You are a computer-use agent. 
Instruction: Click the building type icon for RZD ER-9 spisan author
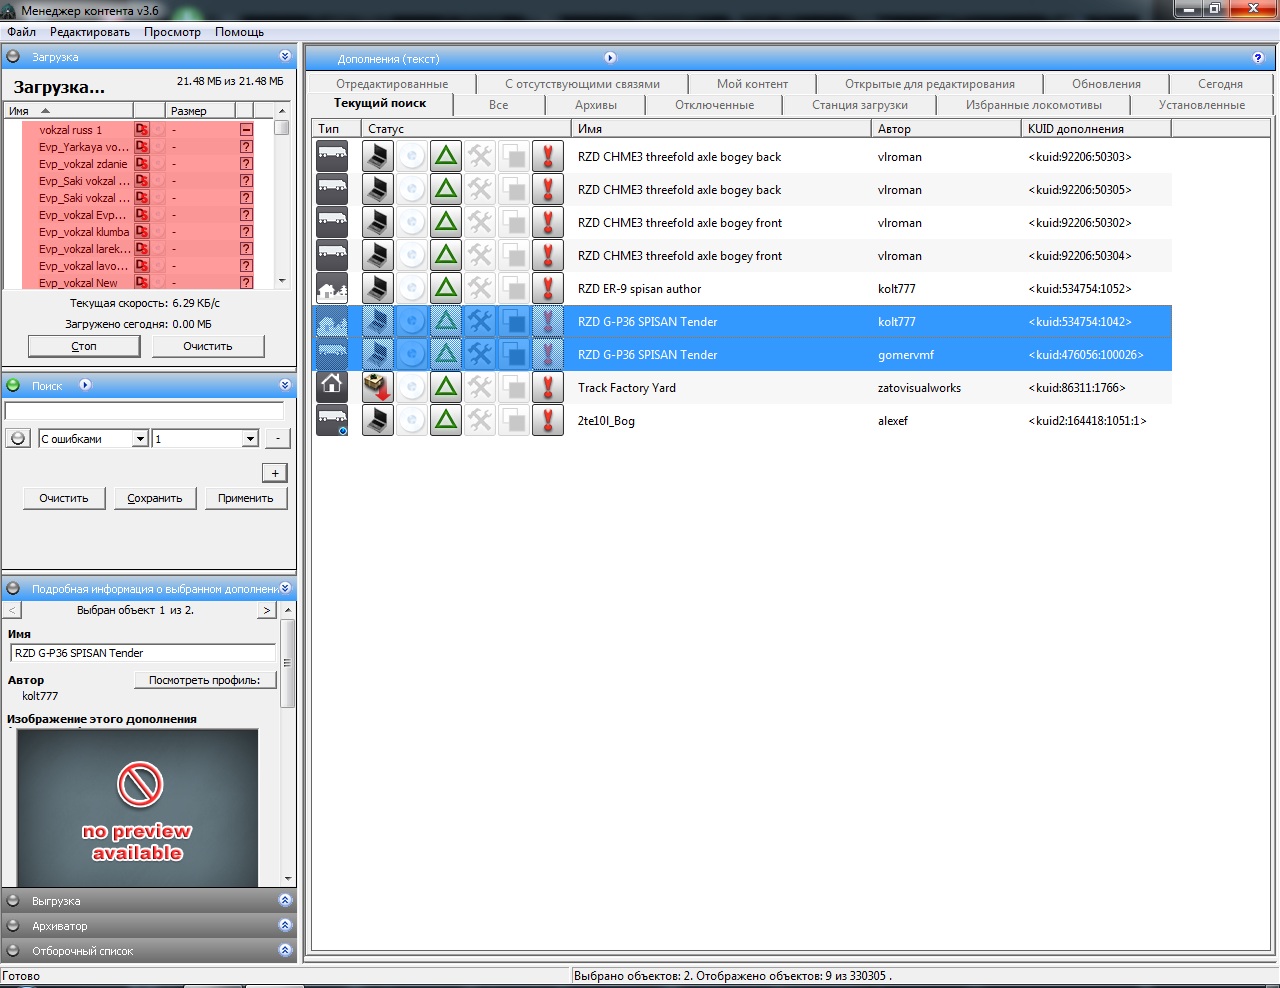pyautogui.click(x=332, y=288)
